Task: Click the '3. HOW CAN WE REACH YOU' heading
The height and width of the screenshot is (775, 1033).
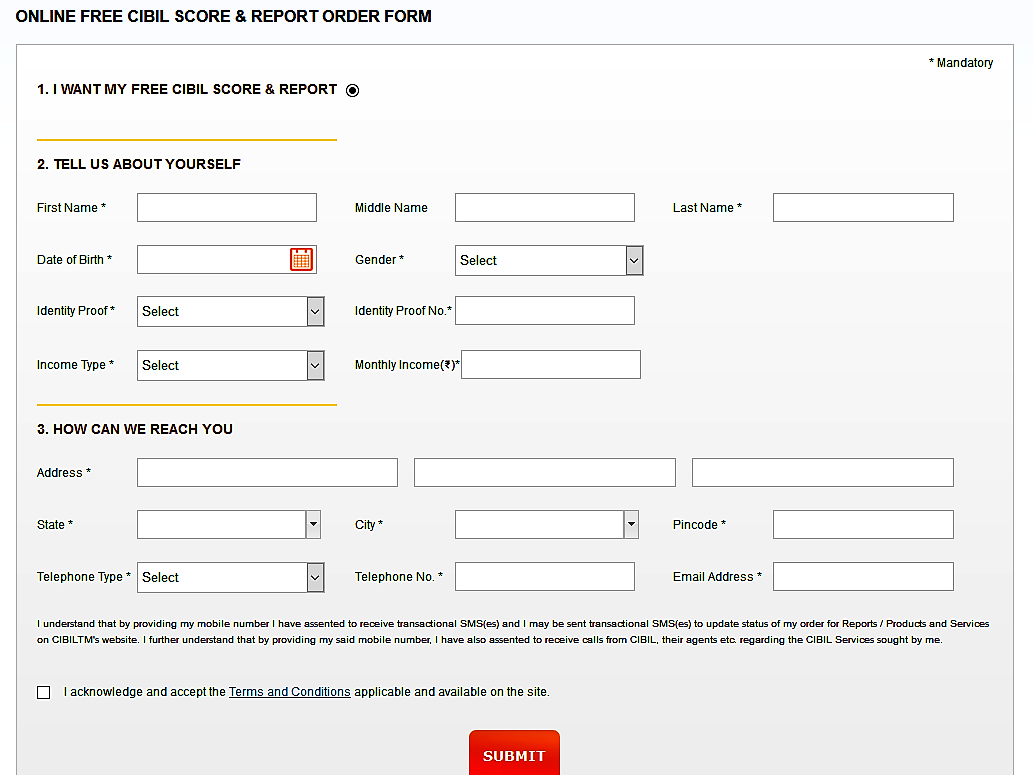Action: 135,429
